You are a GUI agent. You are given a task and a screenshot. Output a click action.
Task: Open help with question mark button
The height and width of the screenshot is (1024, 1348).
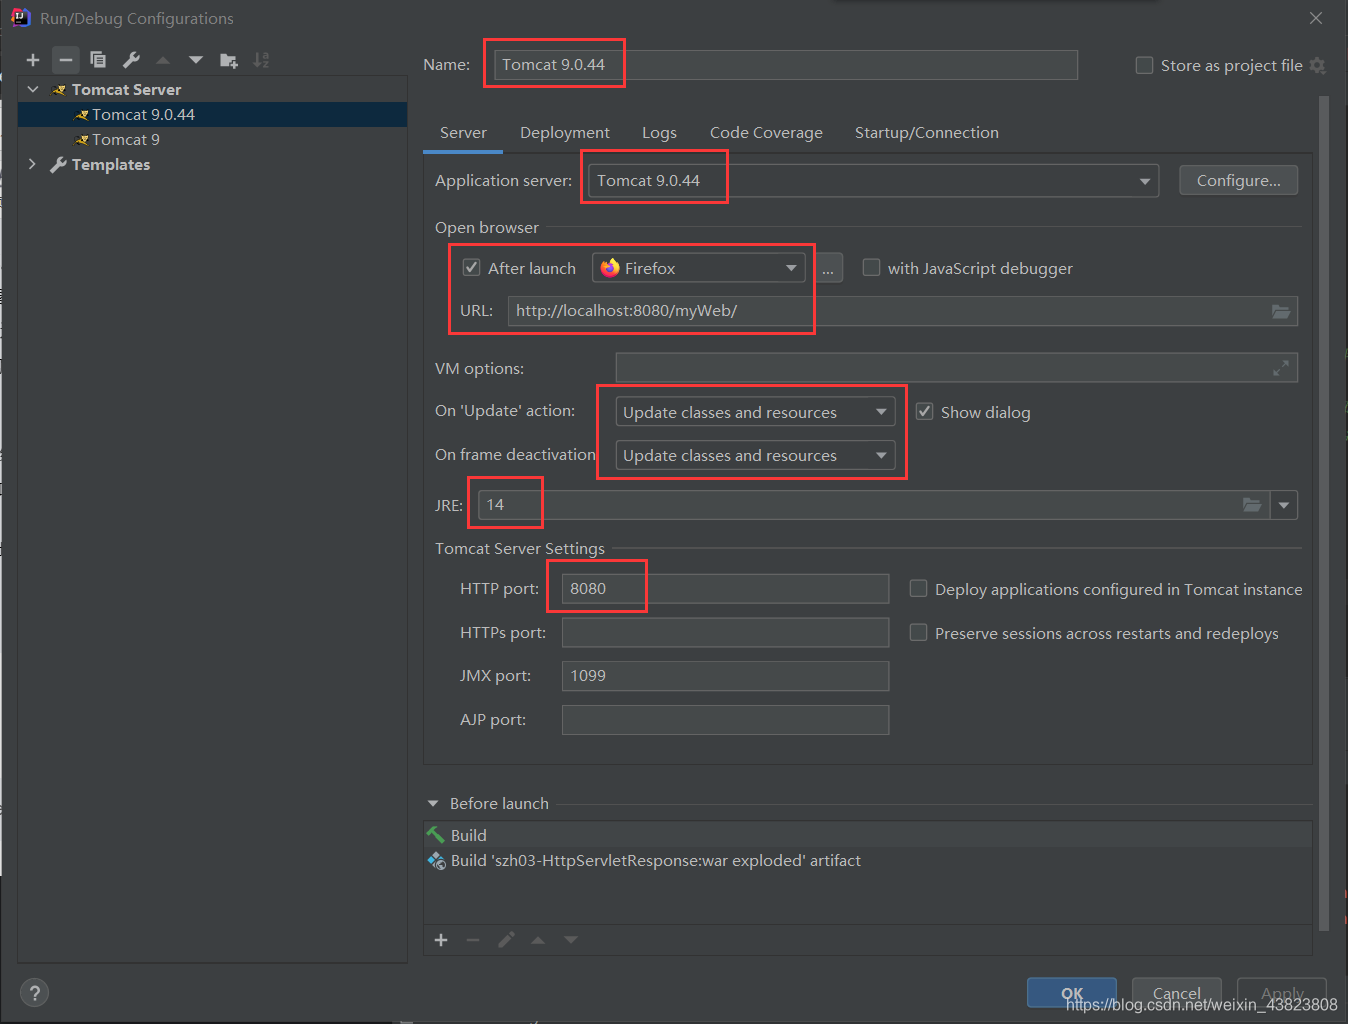[35, 993]
